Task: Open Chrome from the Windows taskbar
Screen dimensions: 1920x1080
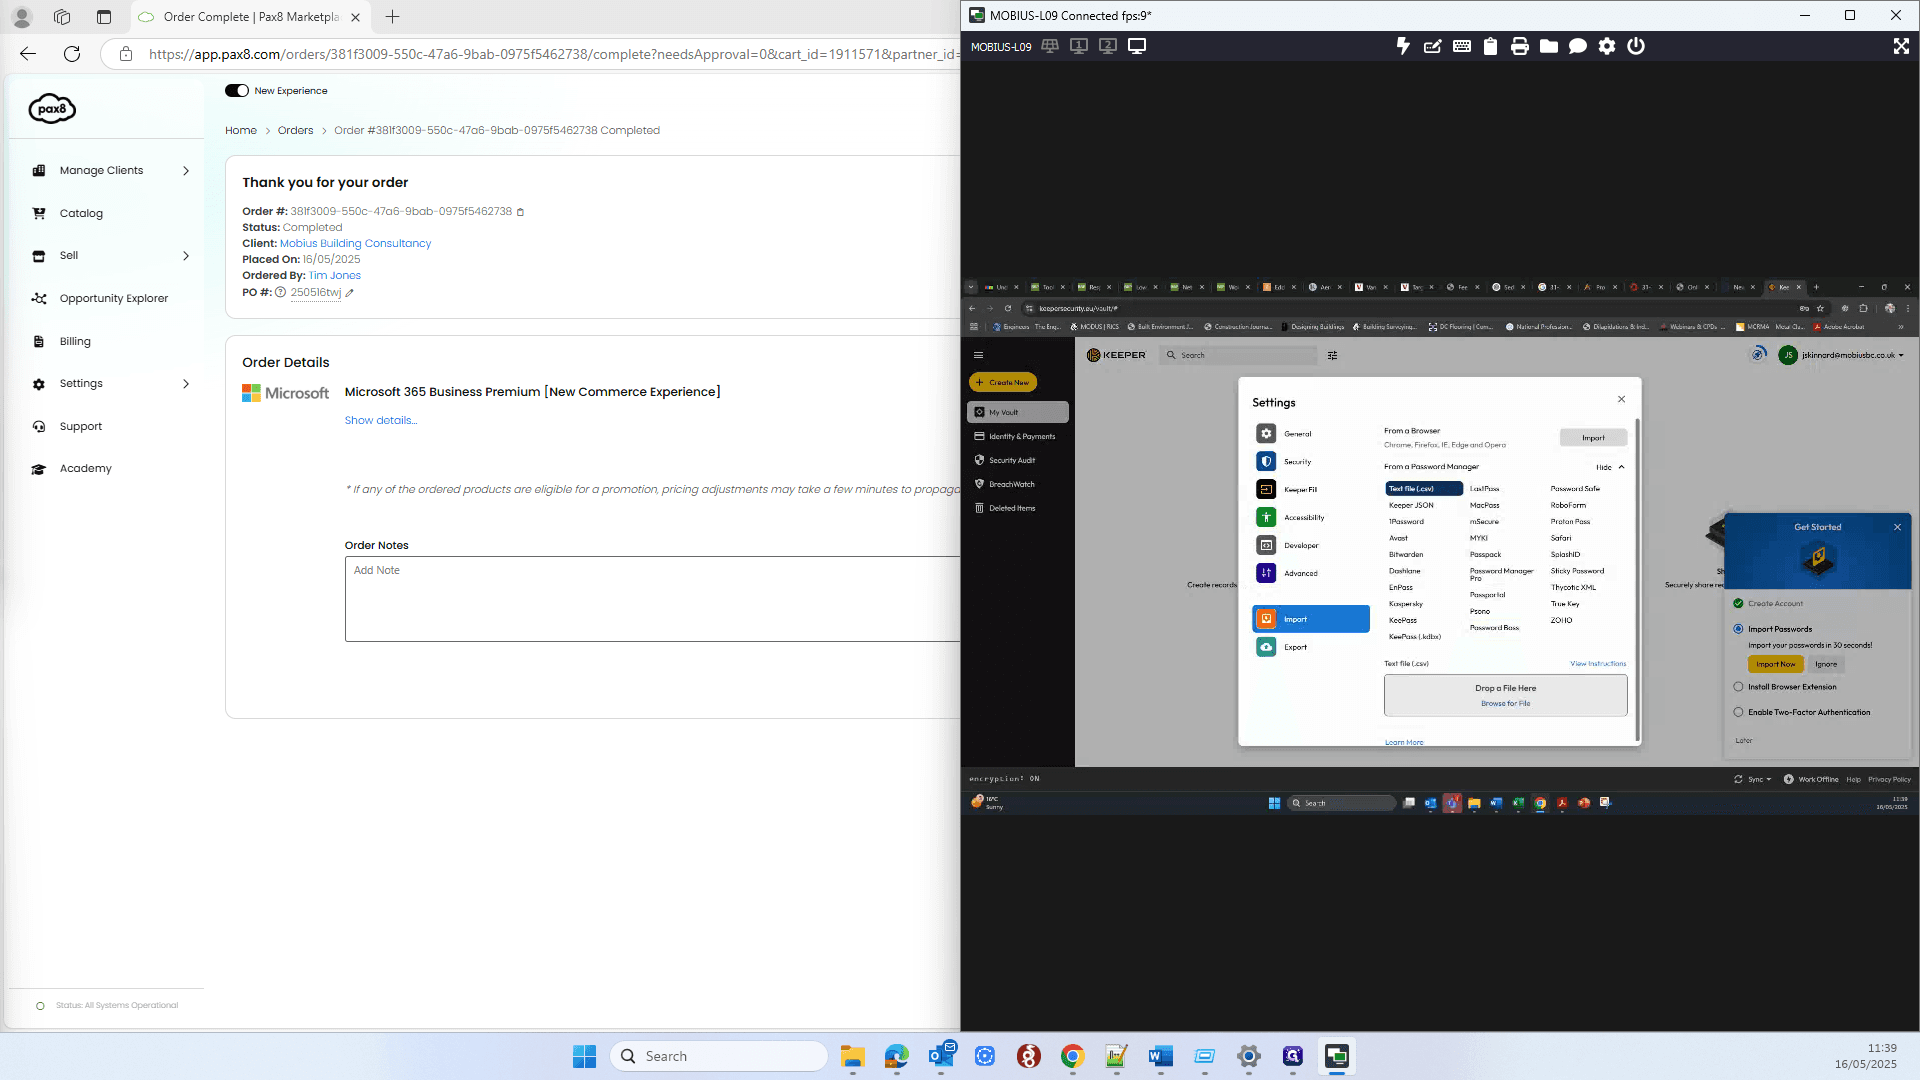Action: tap(1072, 1056)
